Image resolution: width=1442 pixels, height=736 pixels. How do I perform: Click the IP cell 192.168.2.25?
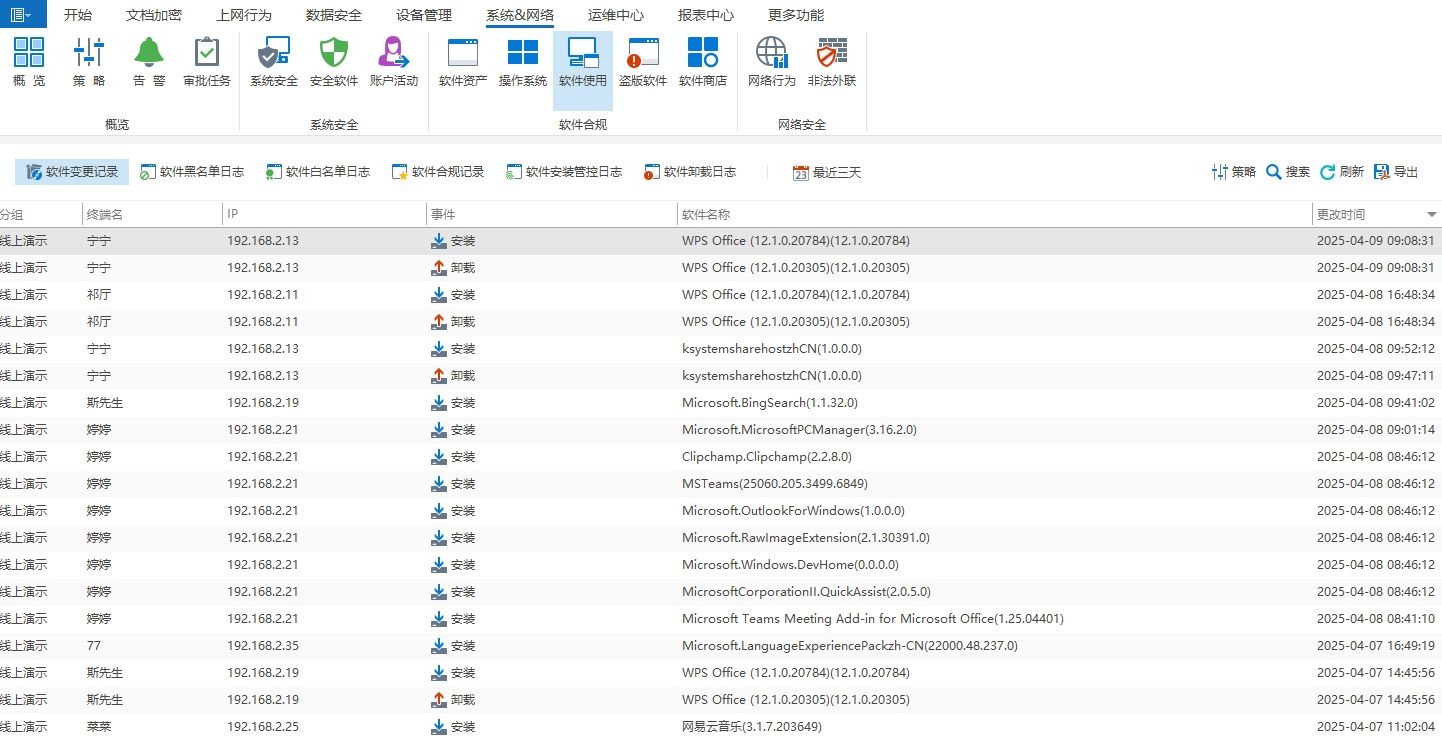point(263,727)
